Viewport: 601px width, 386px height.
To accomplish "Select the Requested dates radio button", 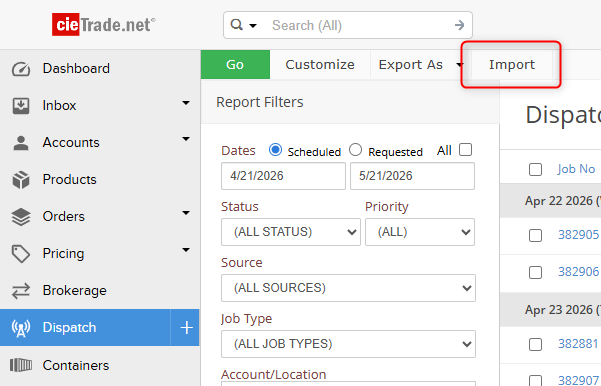I will 355,150.
